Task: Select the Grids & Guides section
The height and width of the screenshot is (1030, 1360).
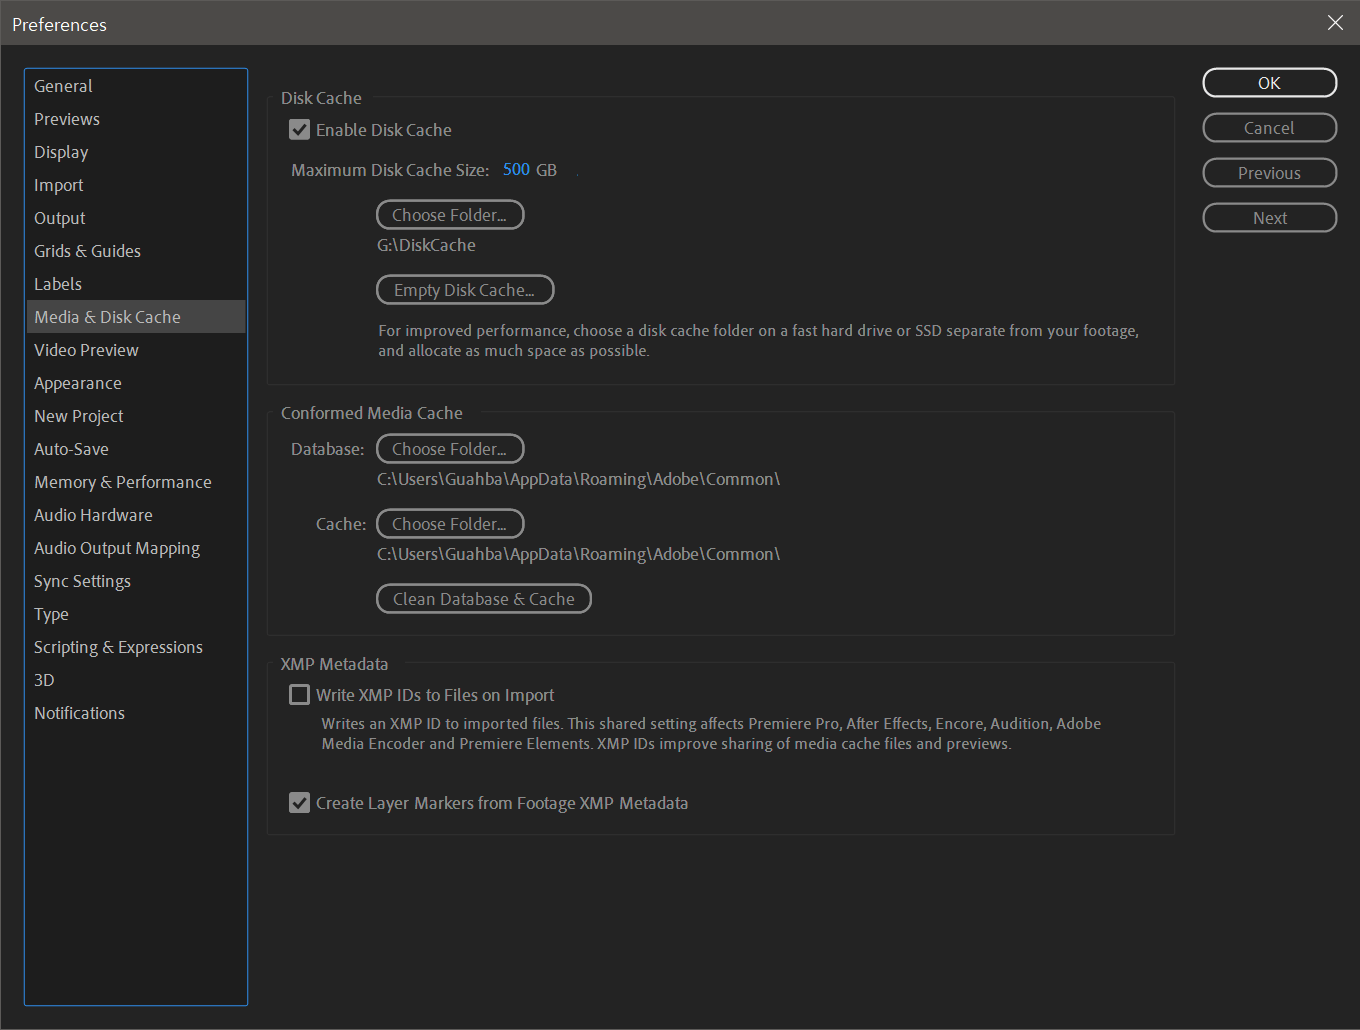Action: point(87,250)
